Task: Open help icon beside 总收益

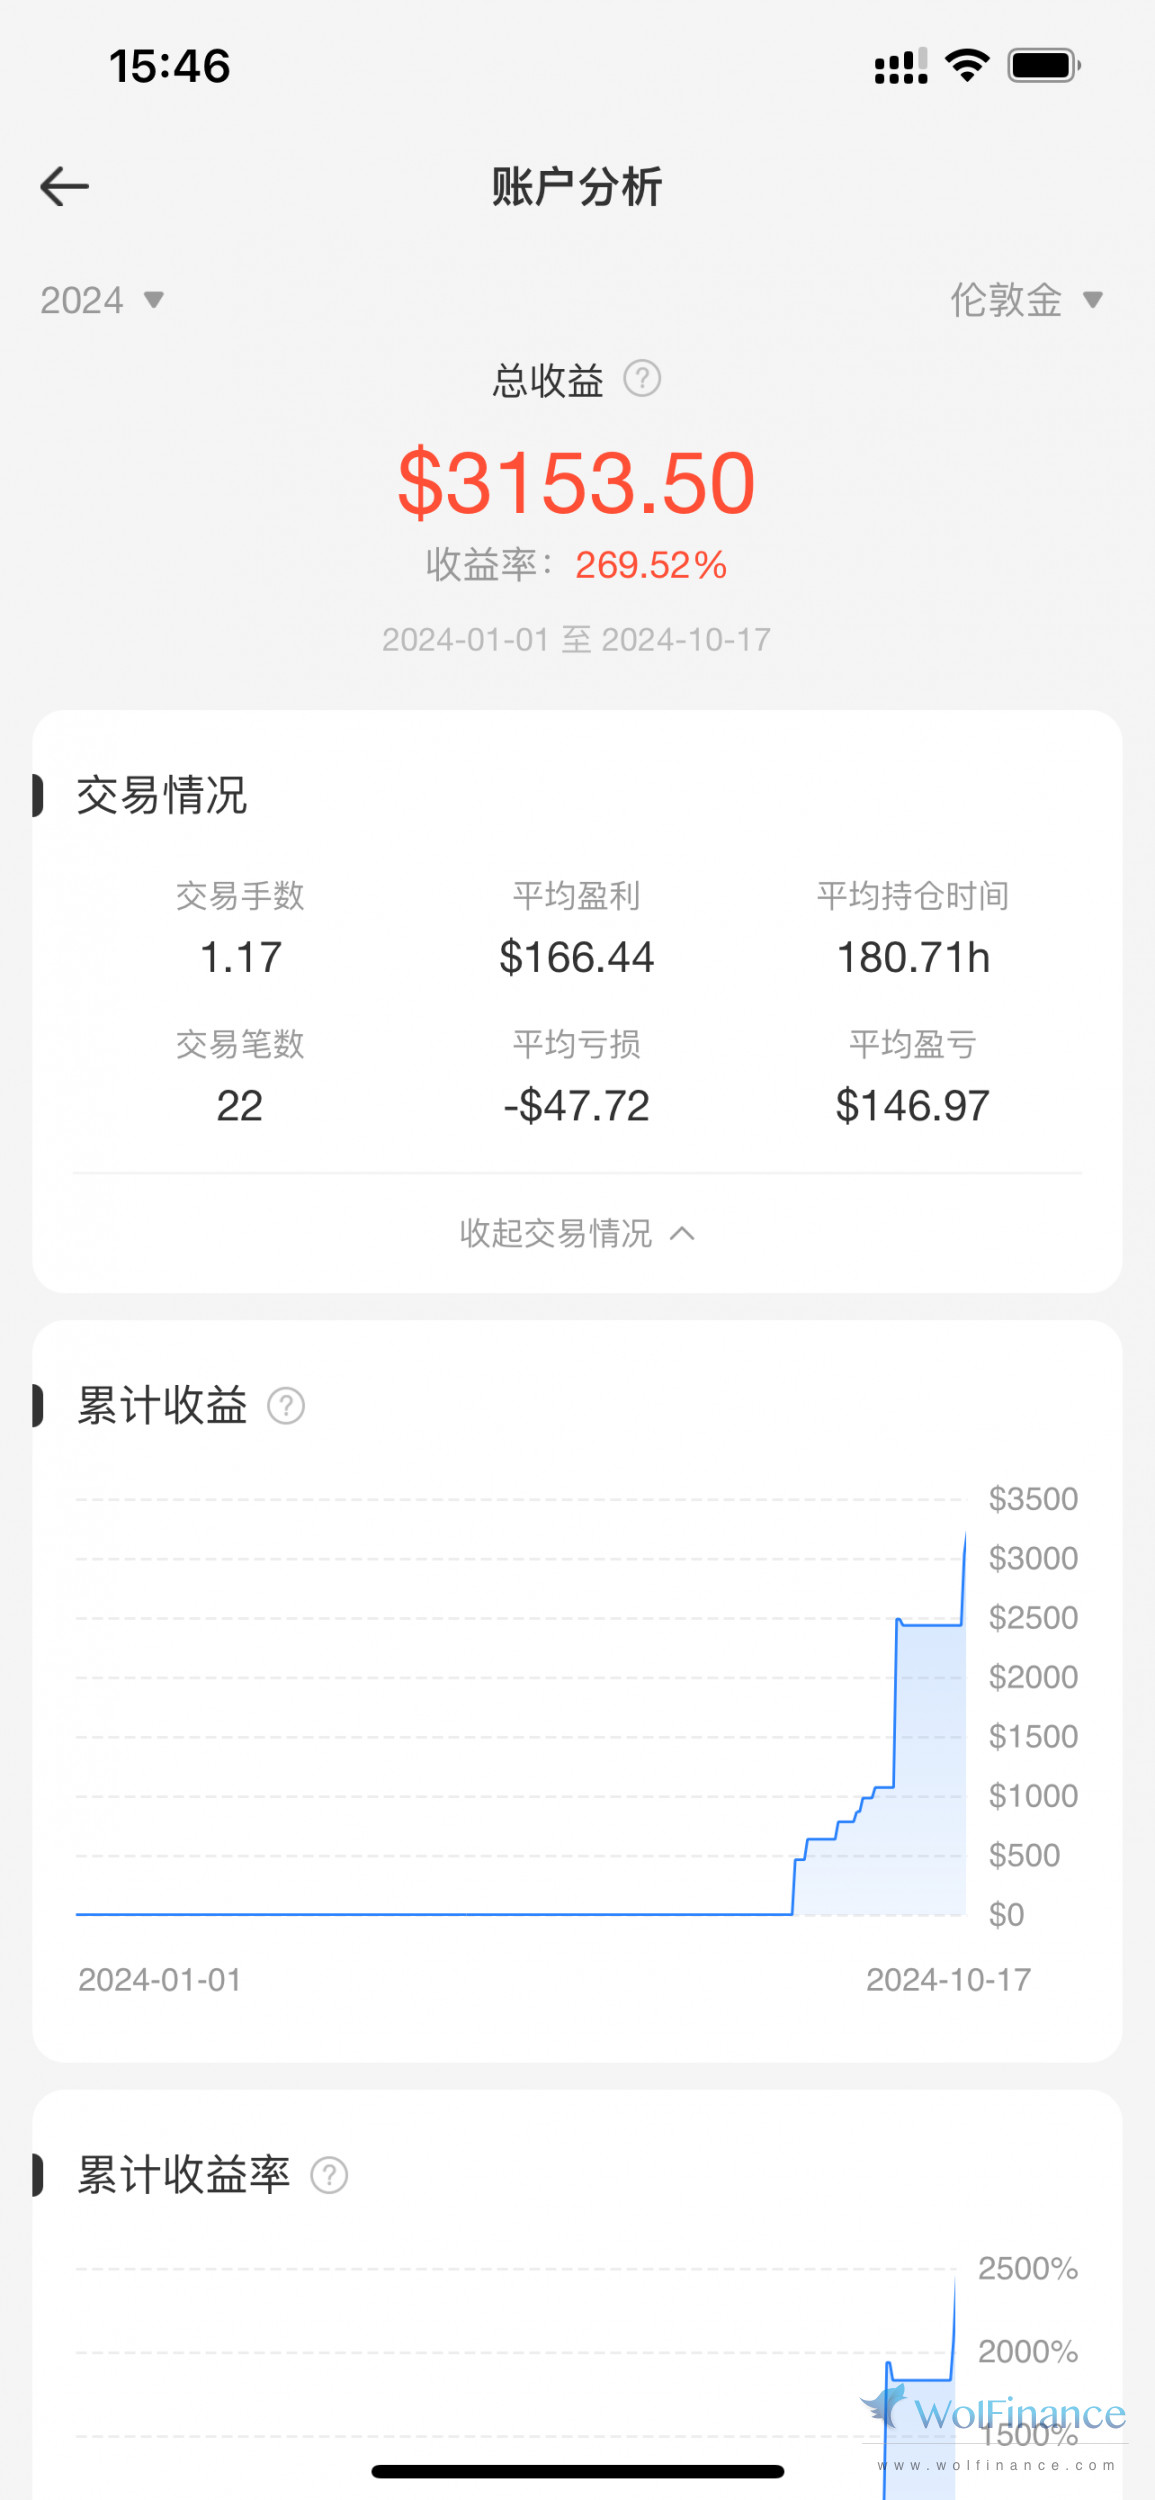Action: (x=642, y=379)
